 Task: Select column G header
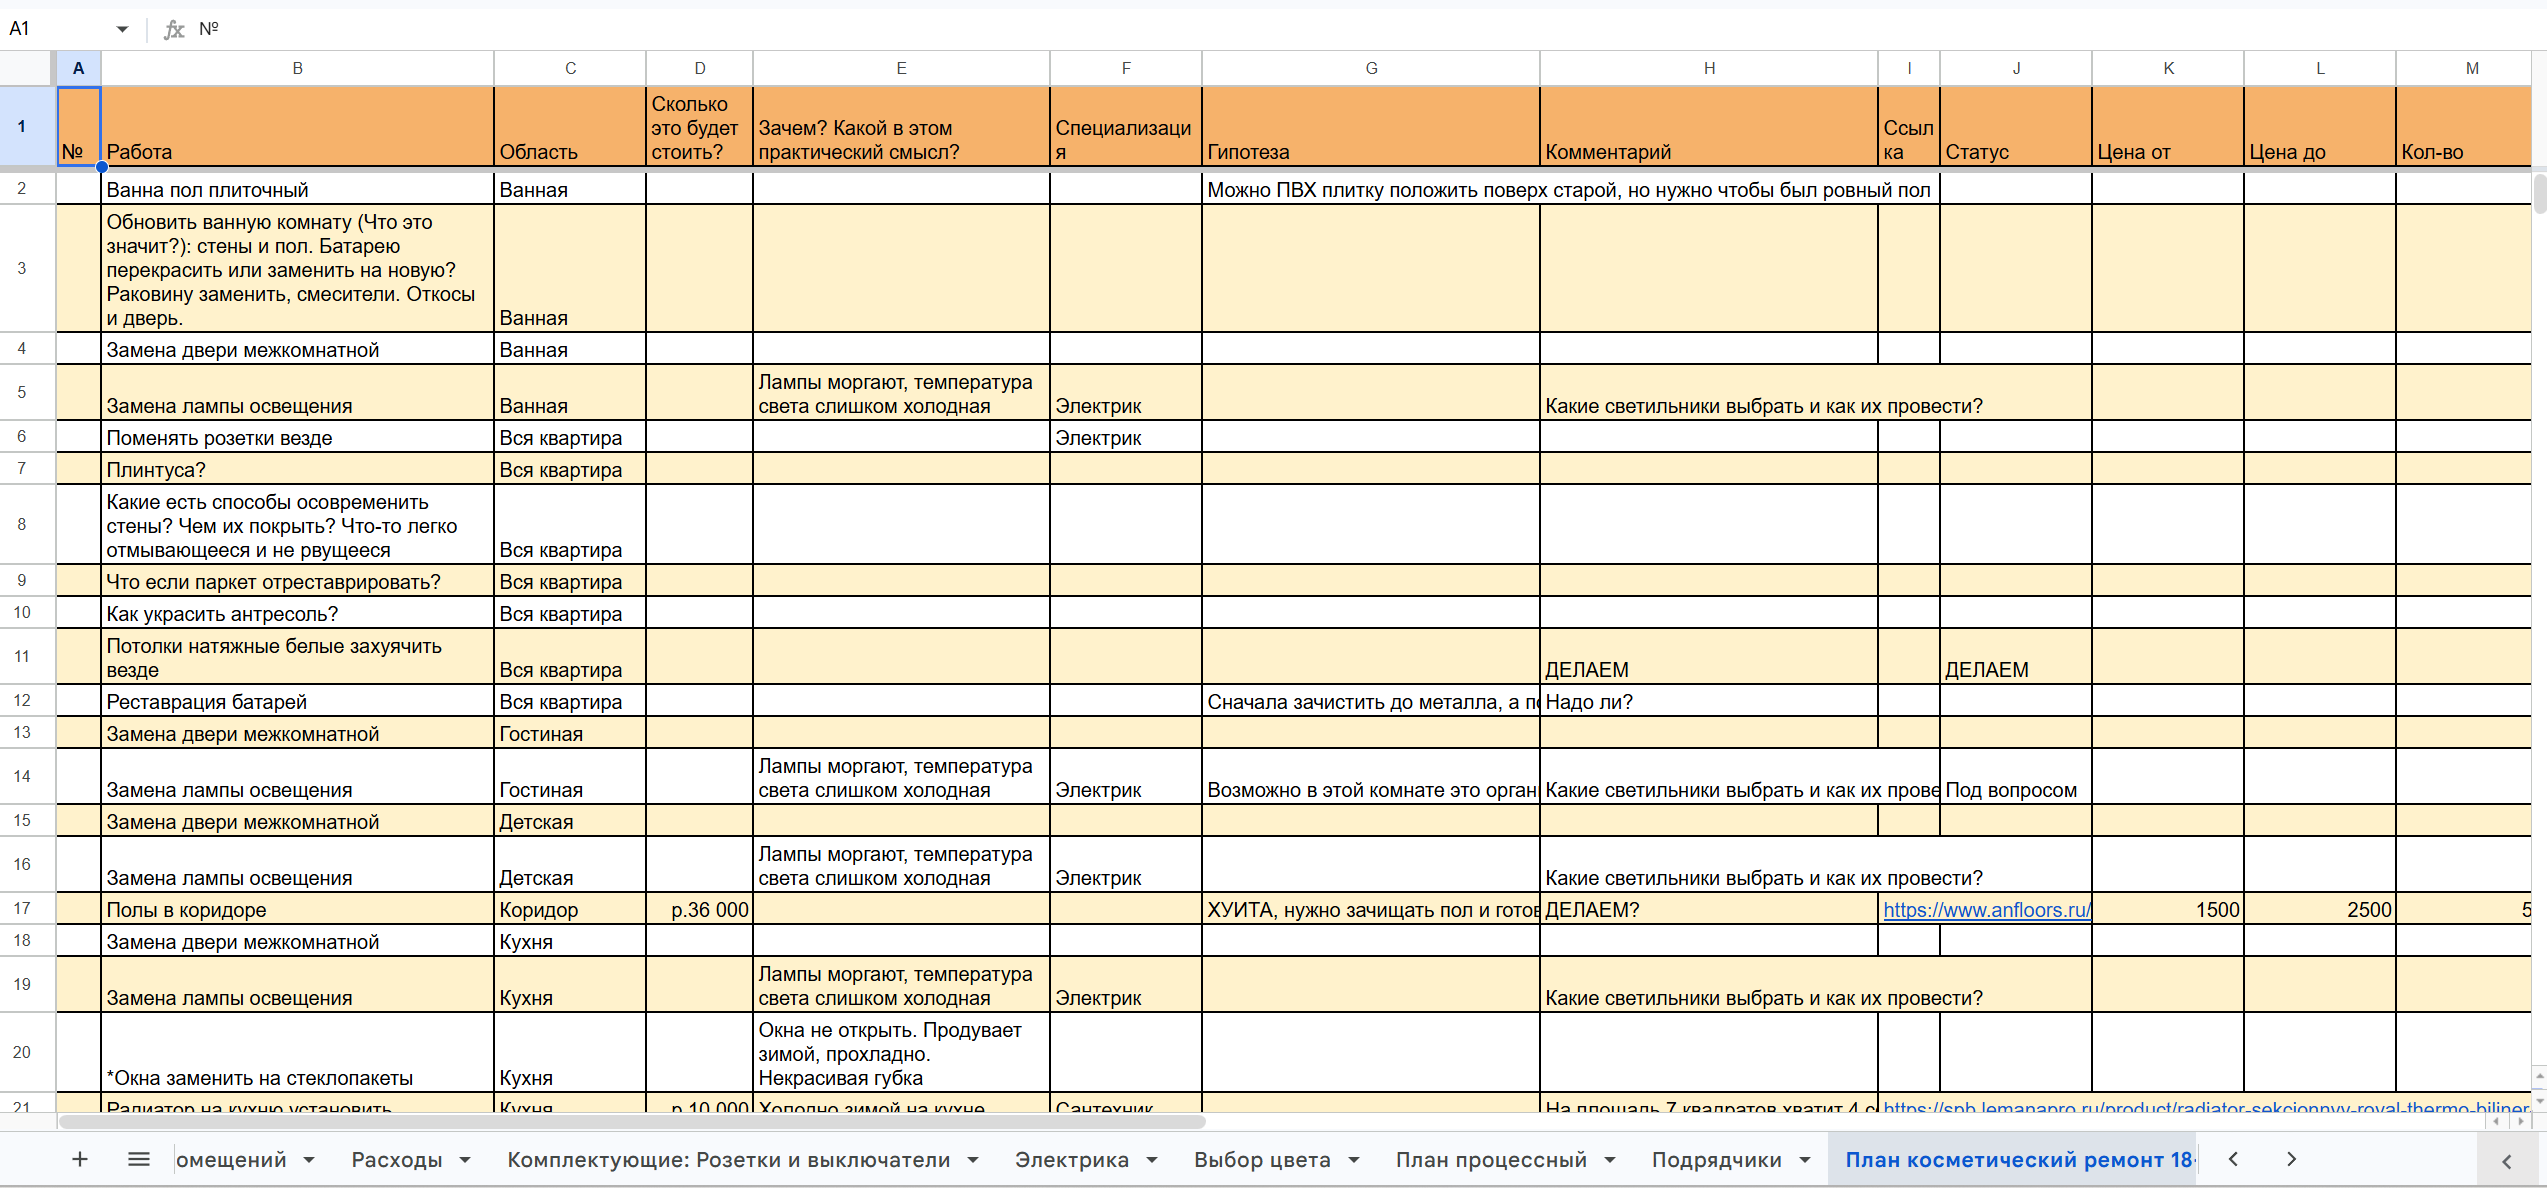pos(1371,68)
